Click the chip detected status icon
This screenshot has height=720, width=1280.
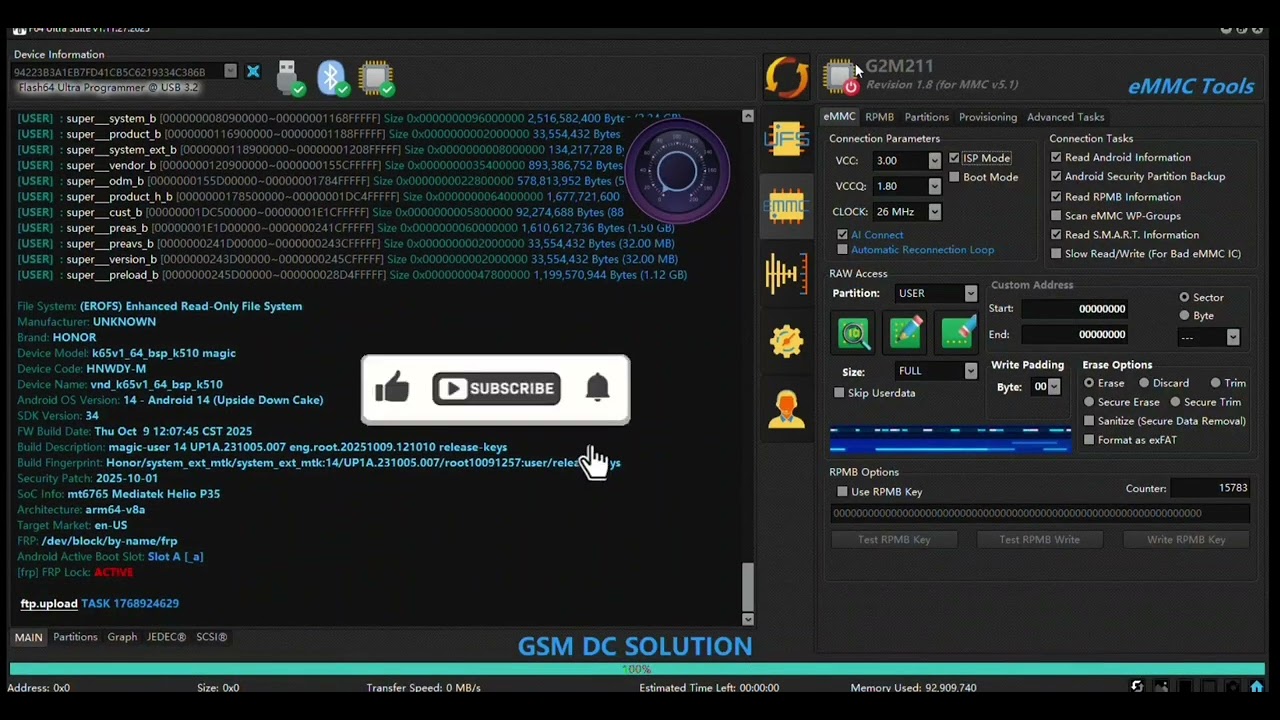pos(376,78)
